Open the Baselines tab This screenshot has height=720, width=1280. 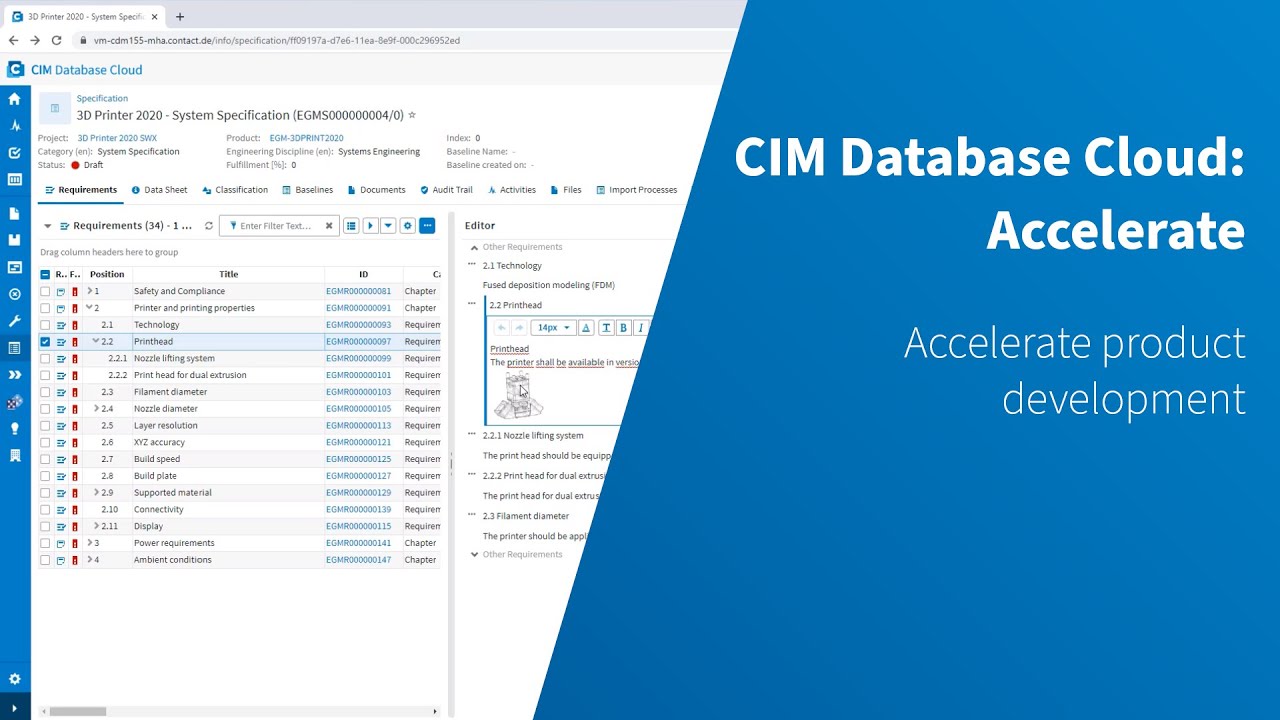point(307,190)
